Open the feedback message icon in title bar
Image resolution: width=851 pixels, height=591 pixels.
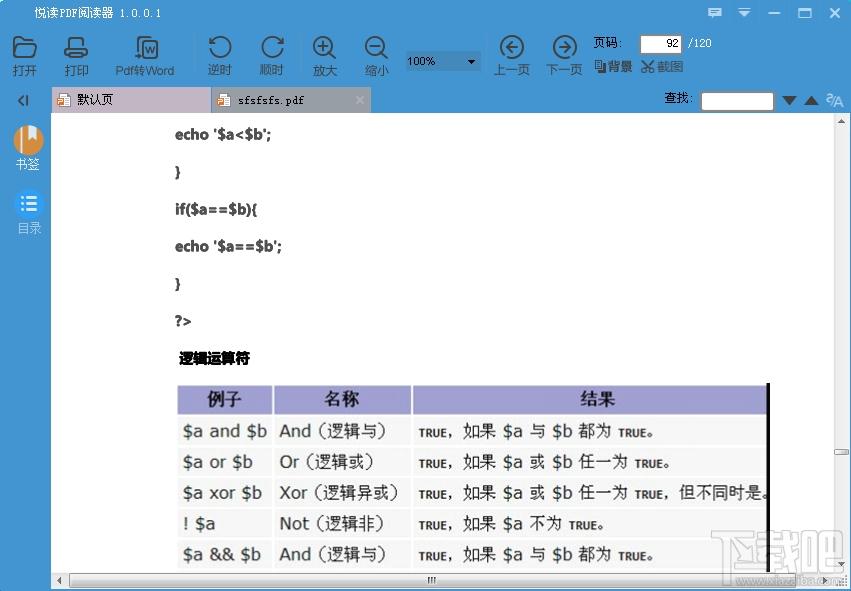tap(715, 12)
